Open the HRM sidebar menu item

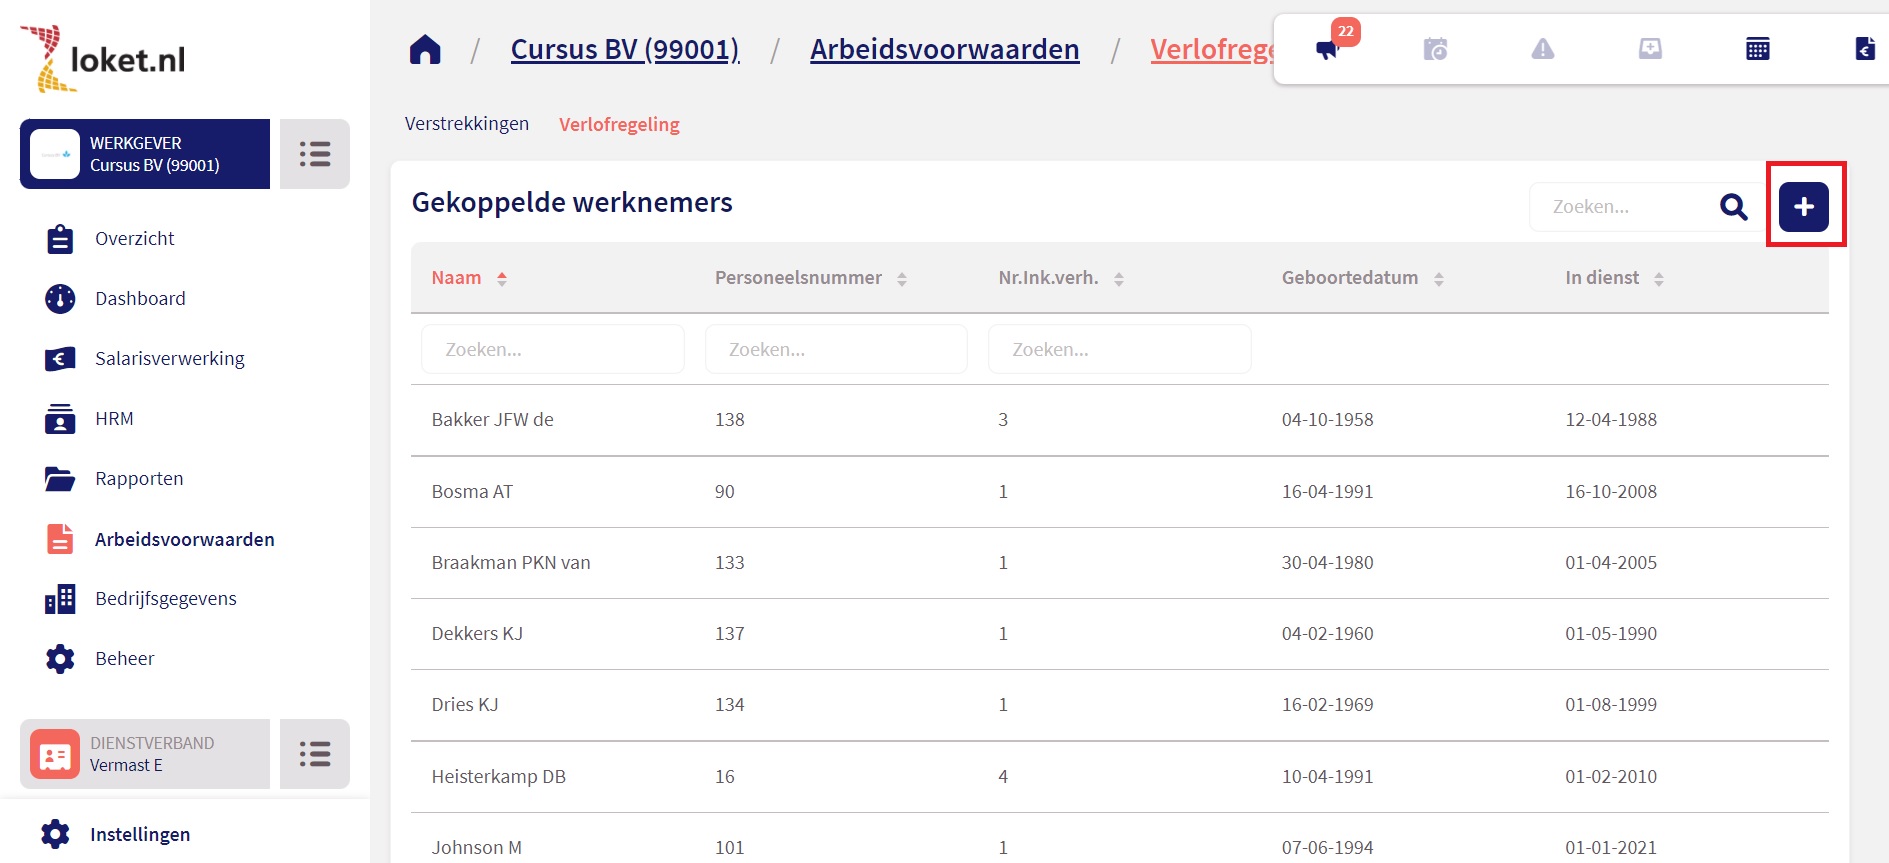coord(114,418)
